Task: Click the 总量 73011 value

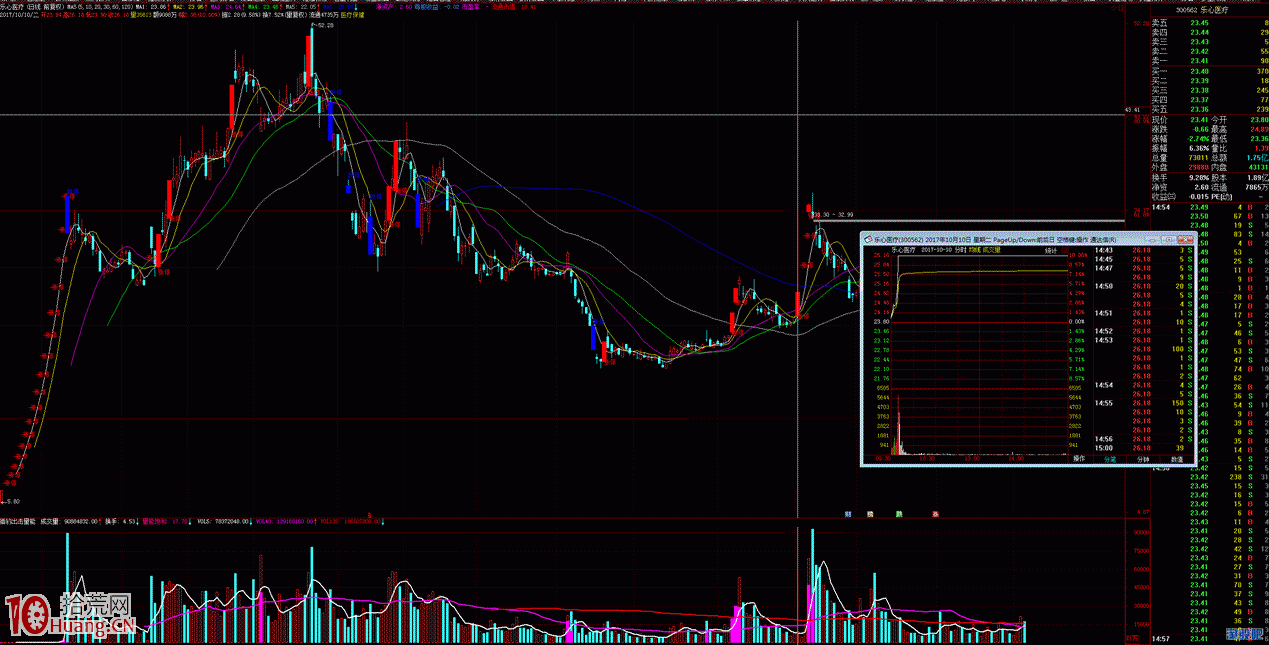Action: pyautogui.click(x=1196, y=157)
